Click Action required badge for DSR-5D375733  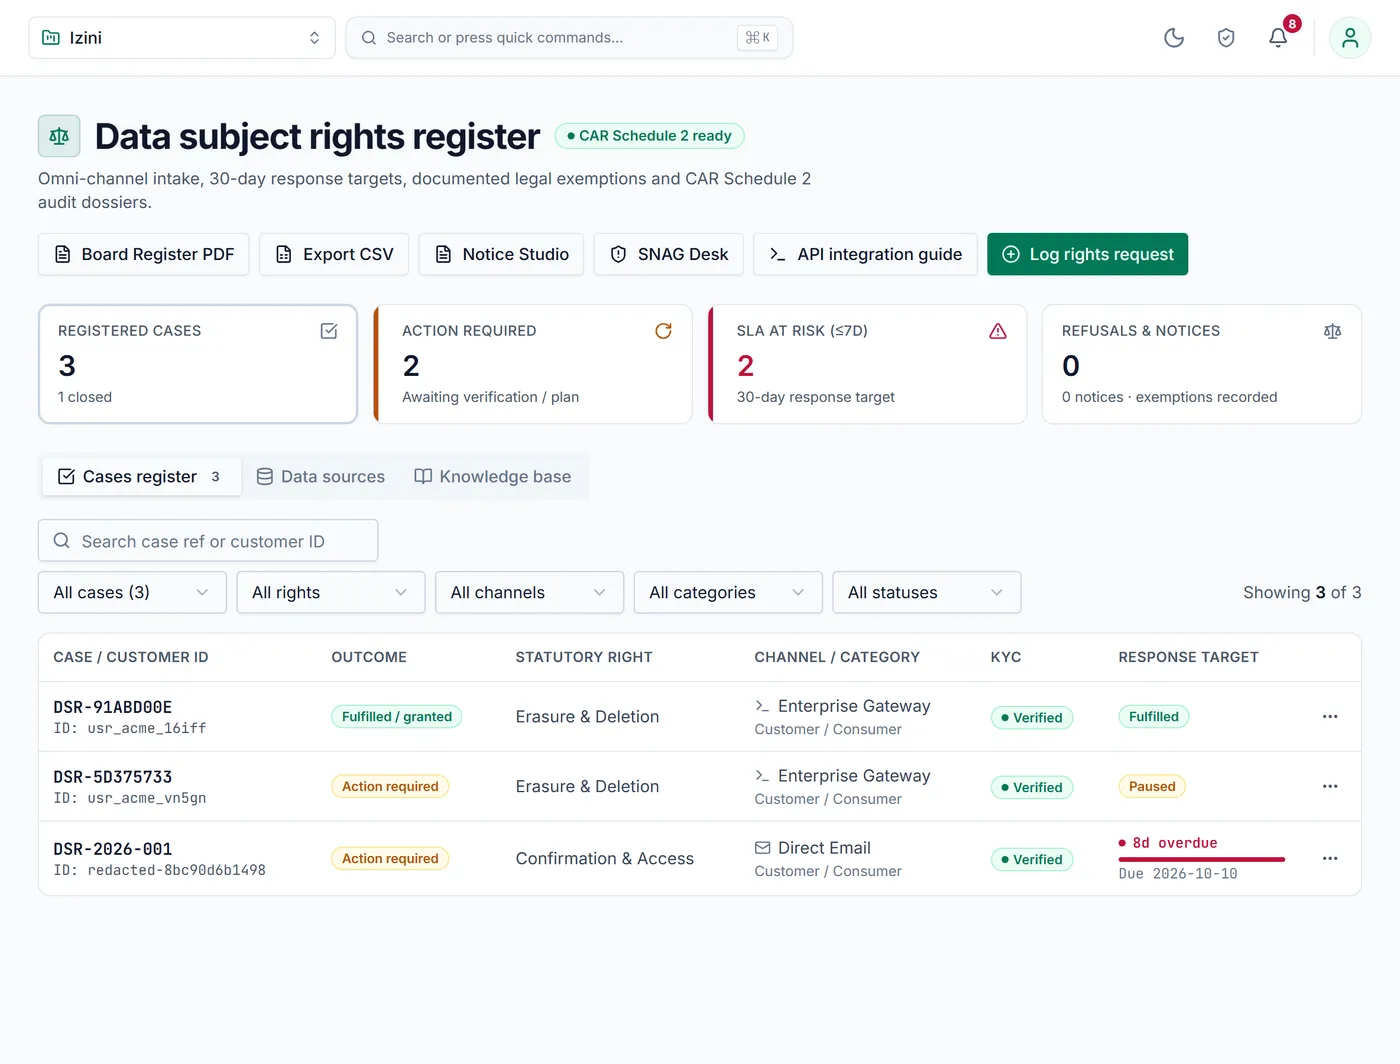390,787
